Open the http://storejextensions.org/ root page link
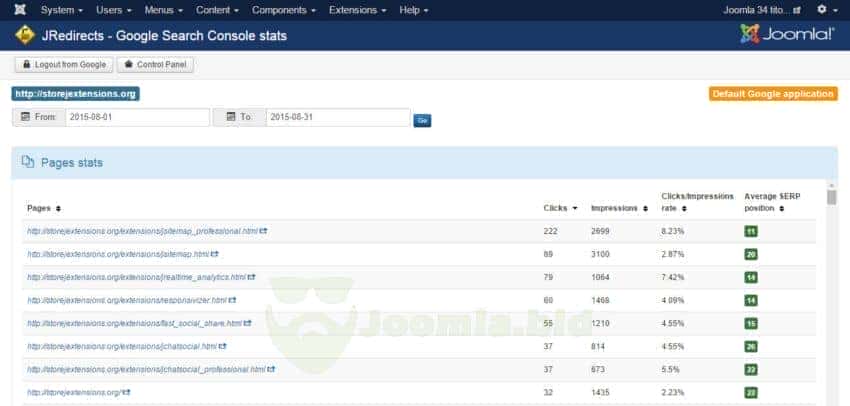Image resolution: width=850 pixels, height=406 pixels. pyautogui.click(x=74, y=392)
